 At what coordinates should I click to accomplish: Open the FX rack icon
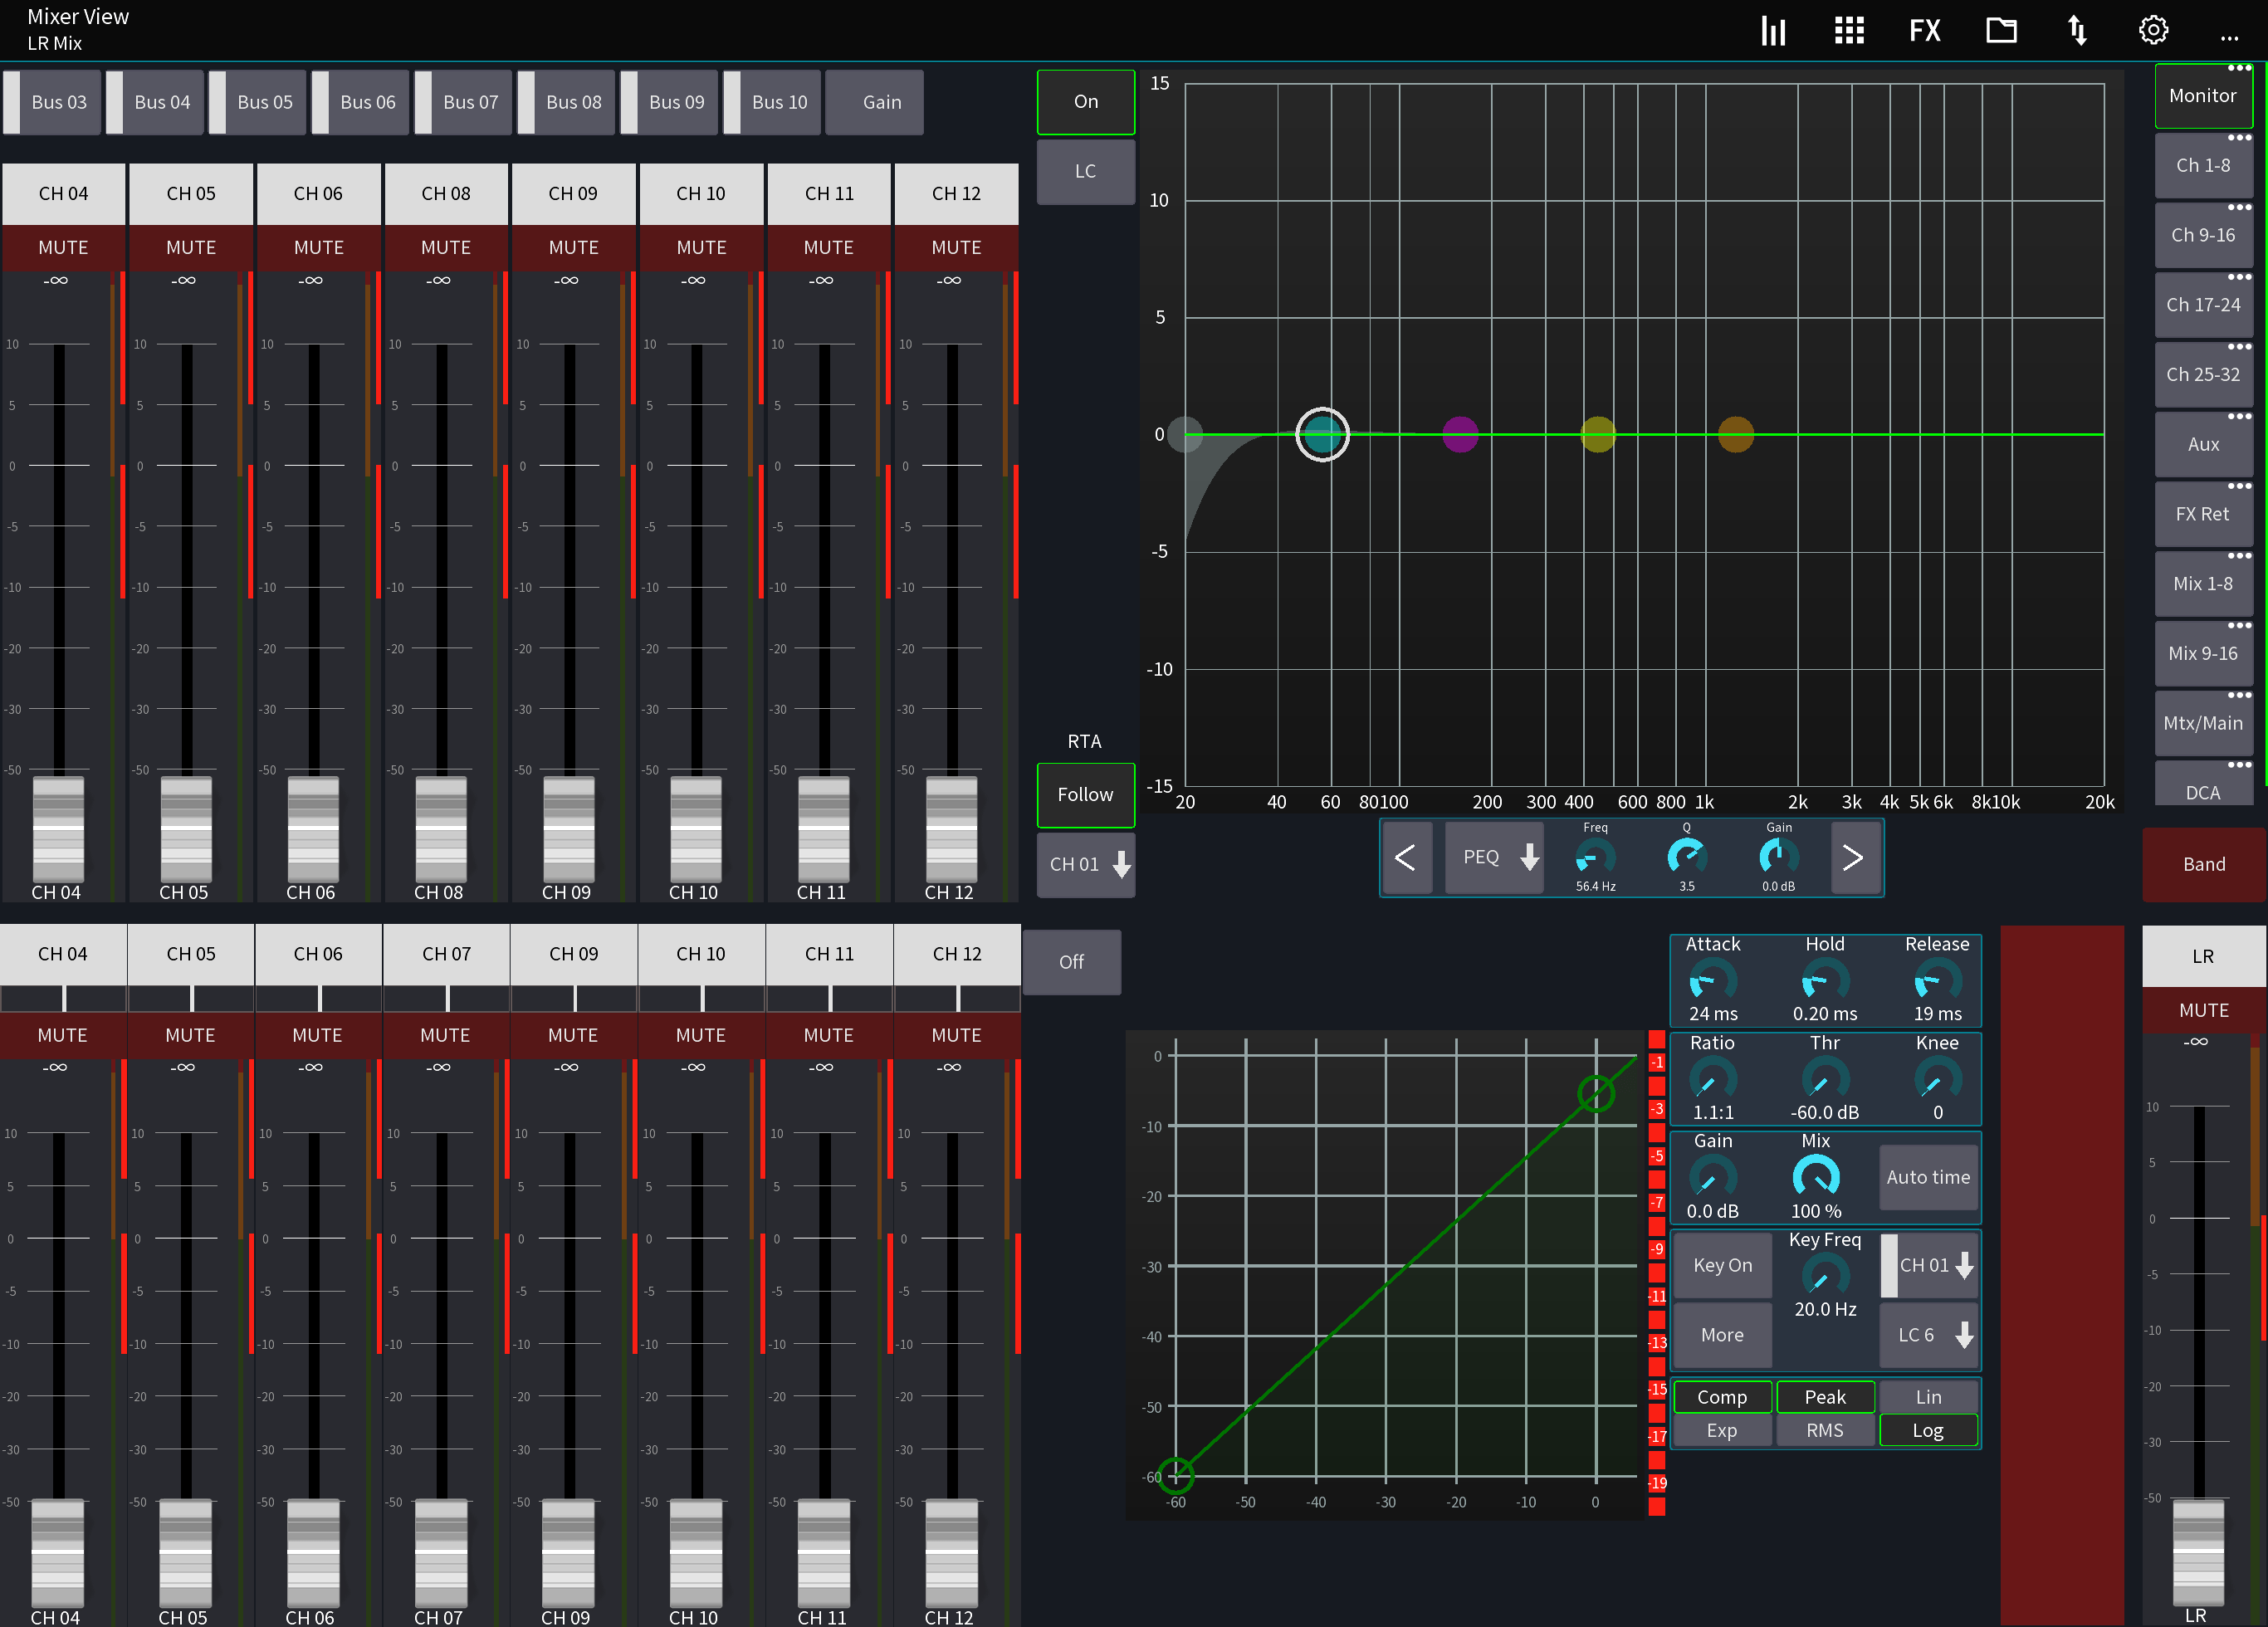click(1925, 30)
